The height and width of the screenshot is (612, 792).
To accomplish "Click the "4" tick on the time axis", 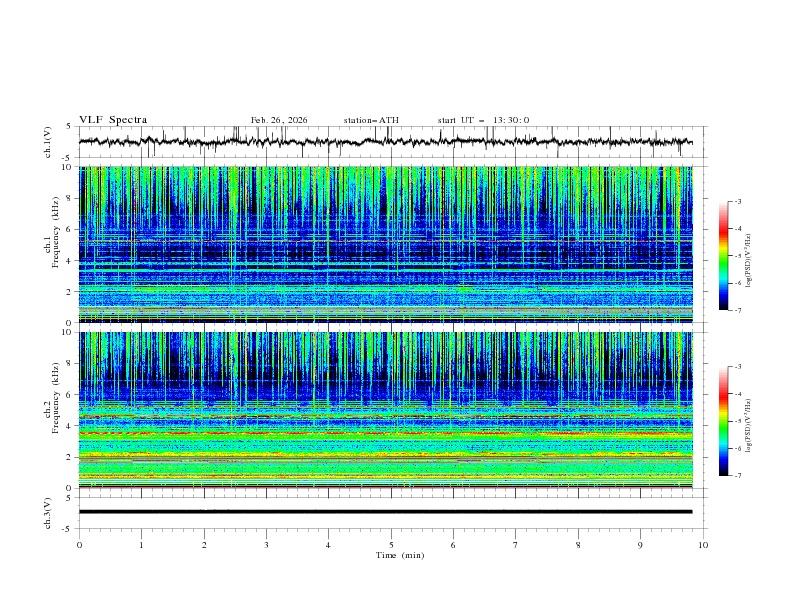I will [328, 545].
